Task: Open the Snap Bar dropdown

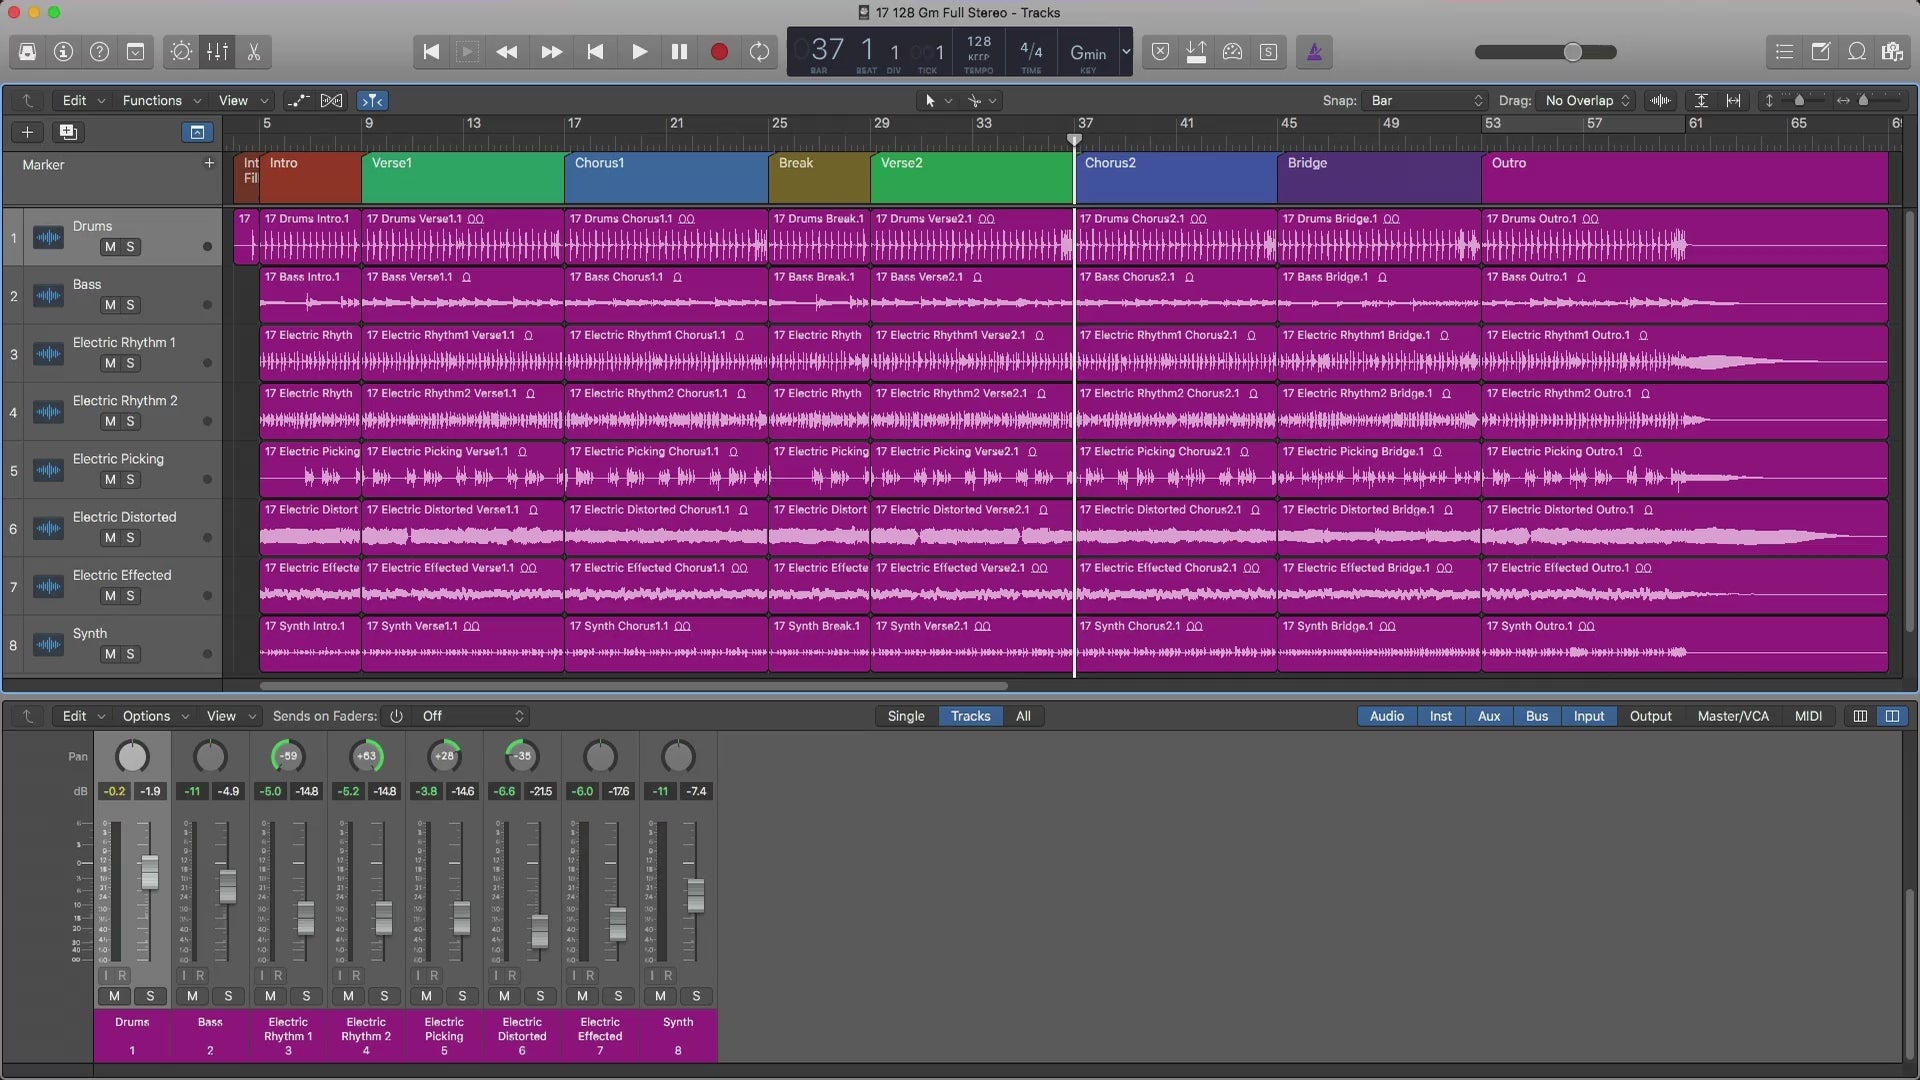Action: (x=1426, y=101)
